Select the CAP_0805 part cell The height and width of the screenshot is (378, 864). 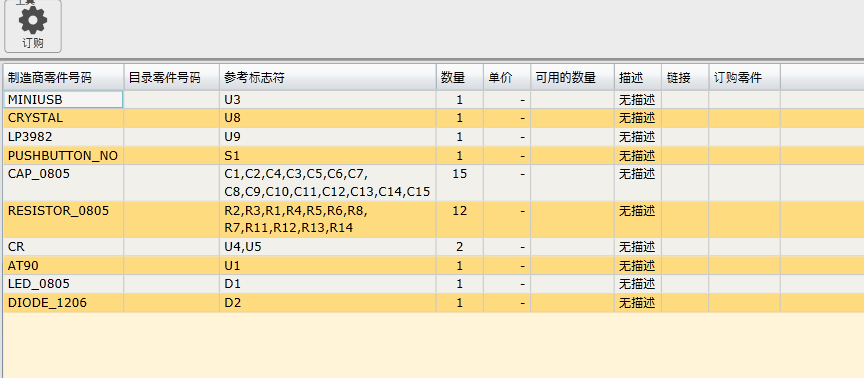(64, 183)
